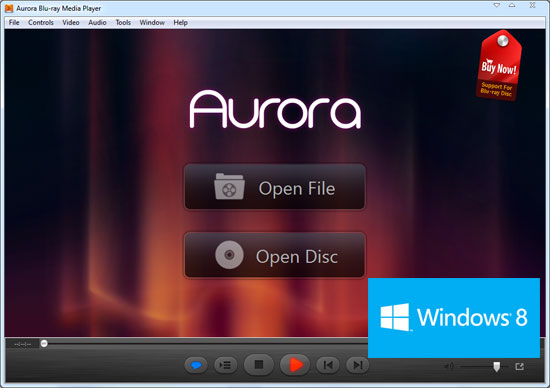550x388 pixels.
Task: Click the Open Disc button
Action: click(275, 255)
